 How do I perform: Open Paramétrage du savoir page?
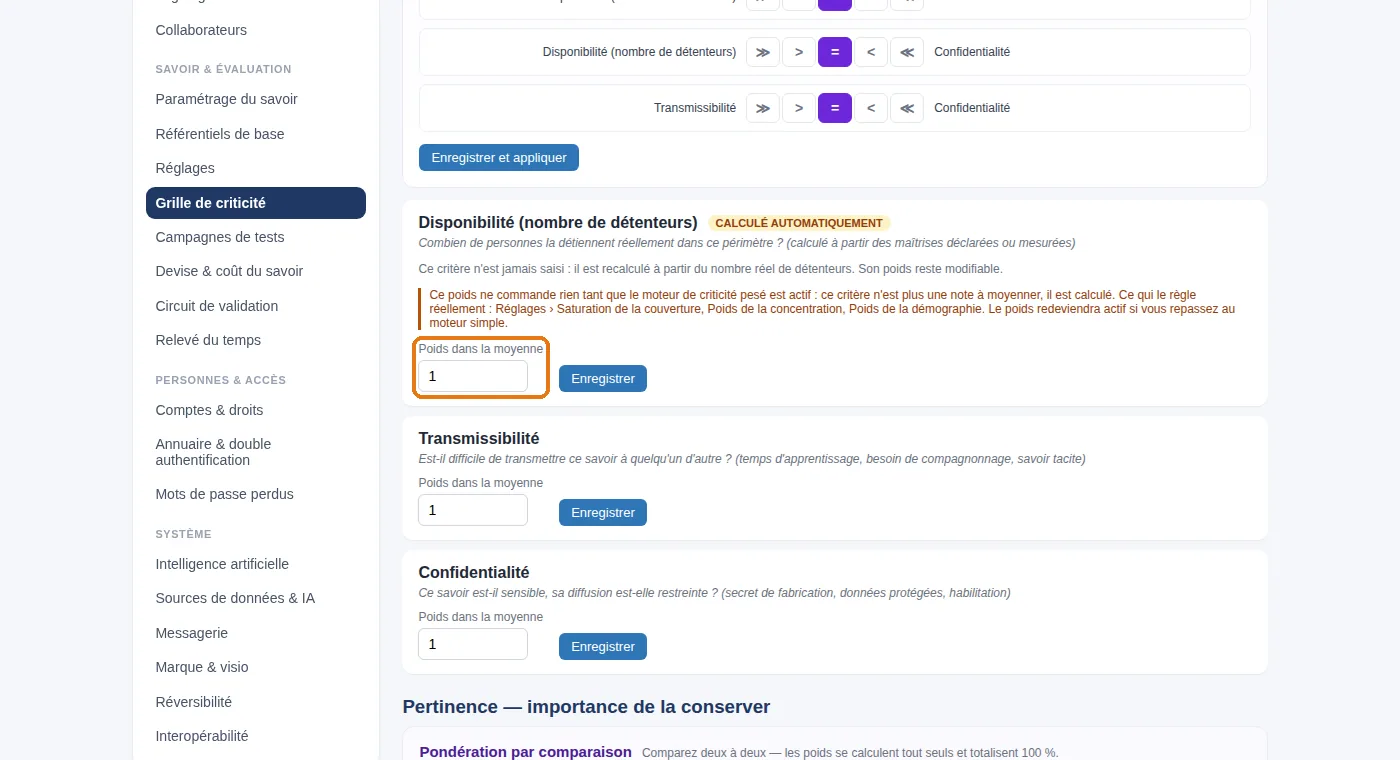point(256,99)
